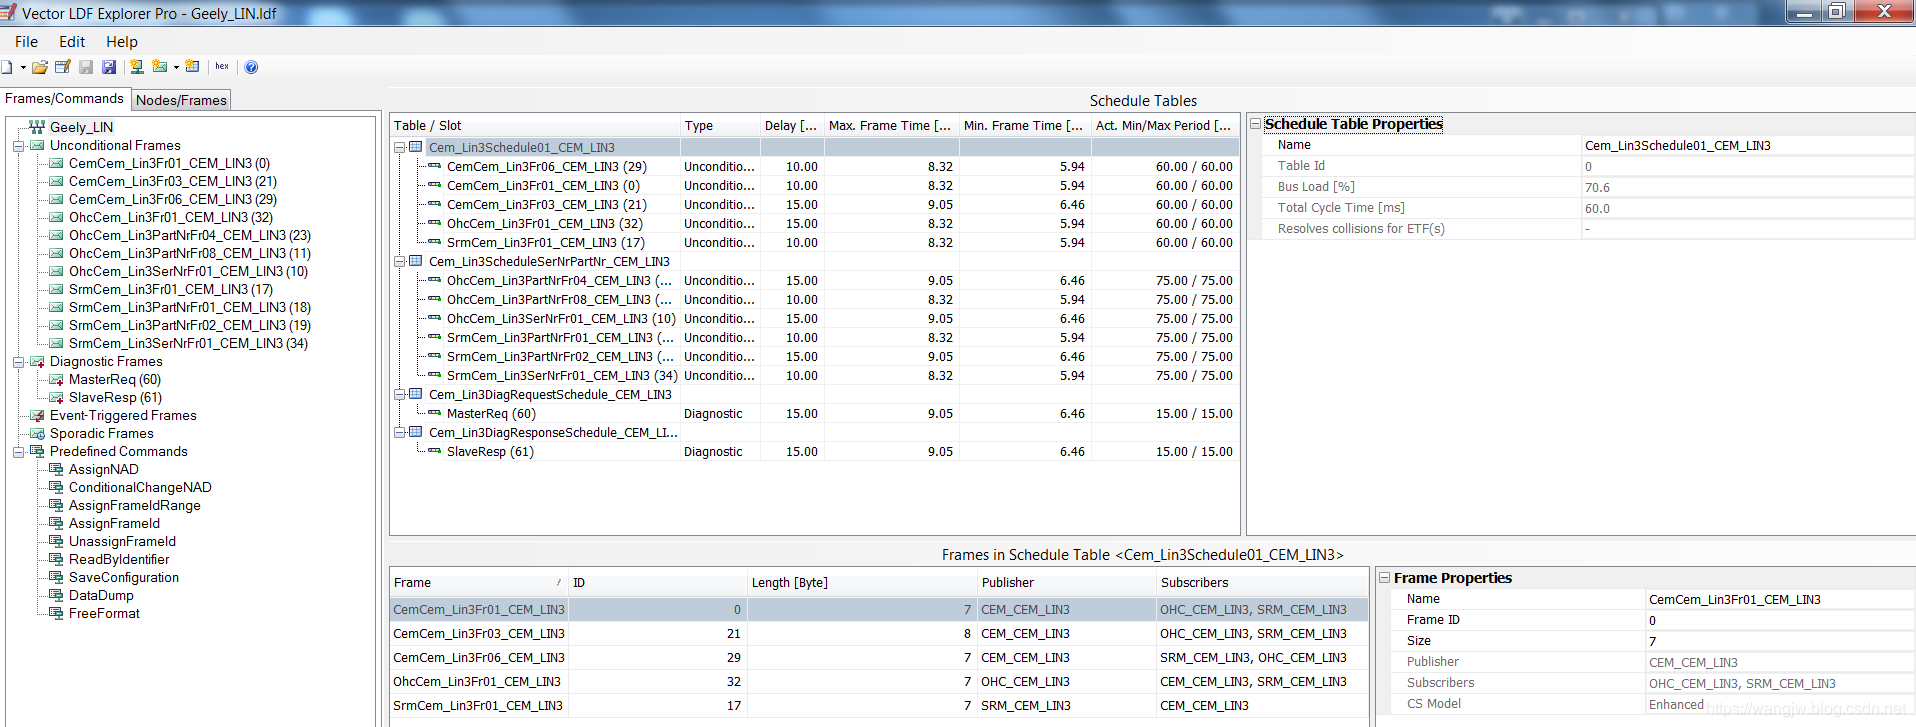
Task: Open an LDF file with the folder icon
Action: [x=40, y=67]
